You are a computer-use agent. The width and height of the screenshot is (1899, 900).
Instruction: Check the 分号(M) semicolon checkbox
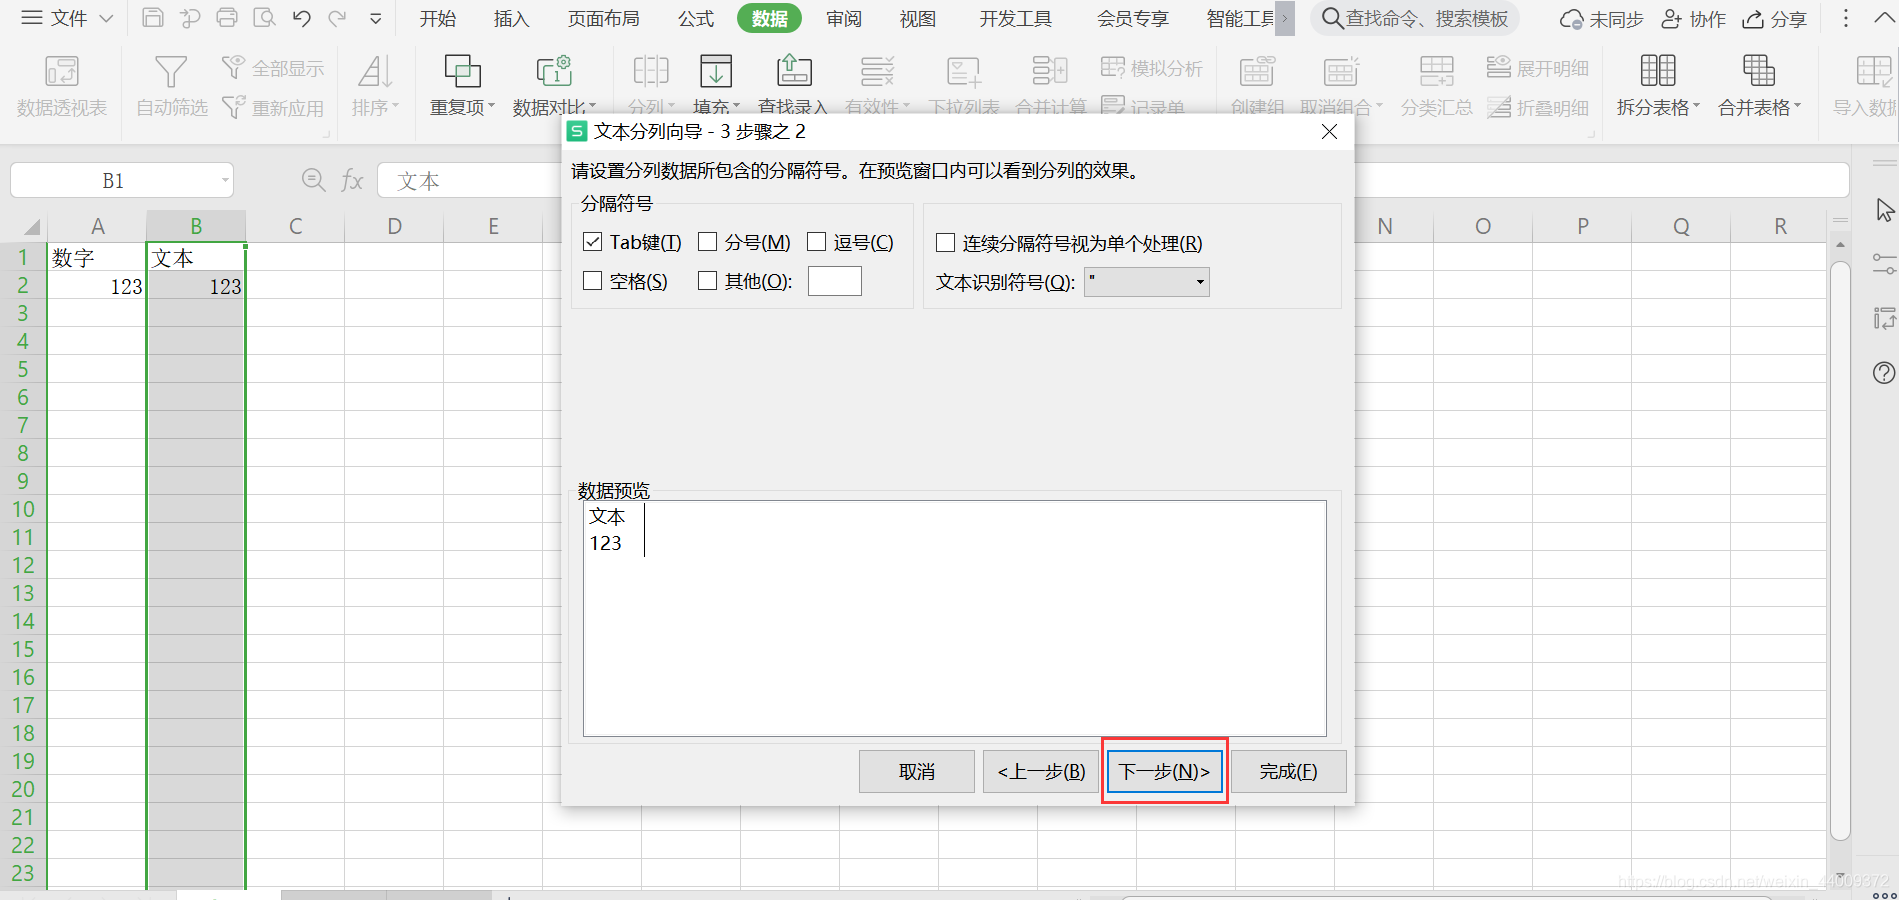tap(707, 242)
